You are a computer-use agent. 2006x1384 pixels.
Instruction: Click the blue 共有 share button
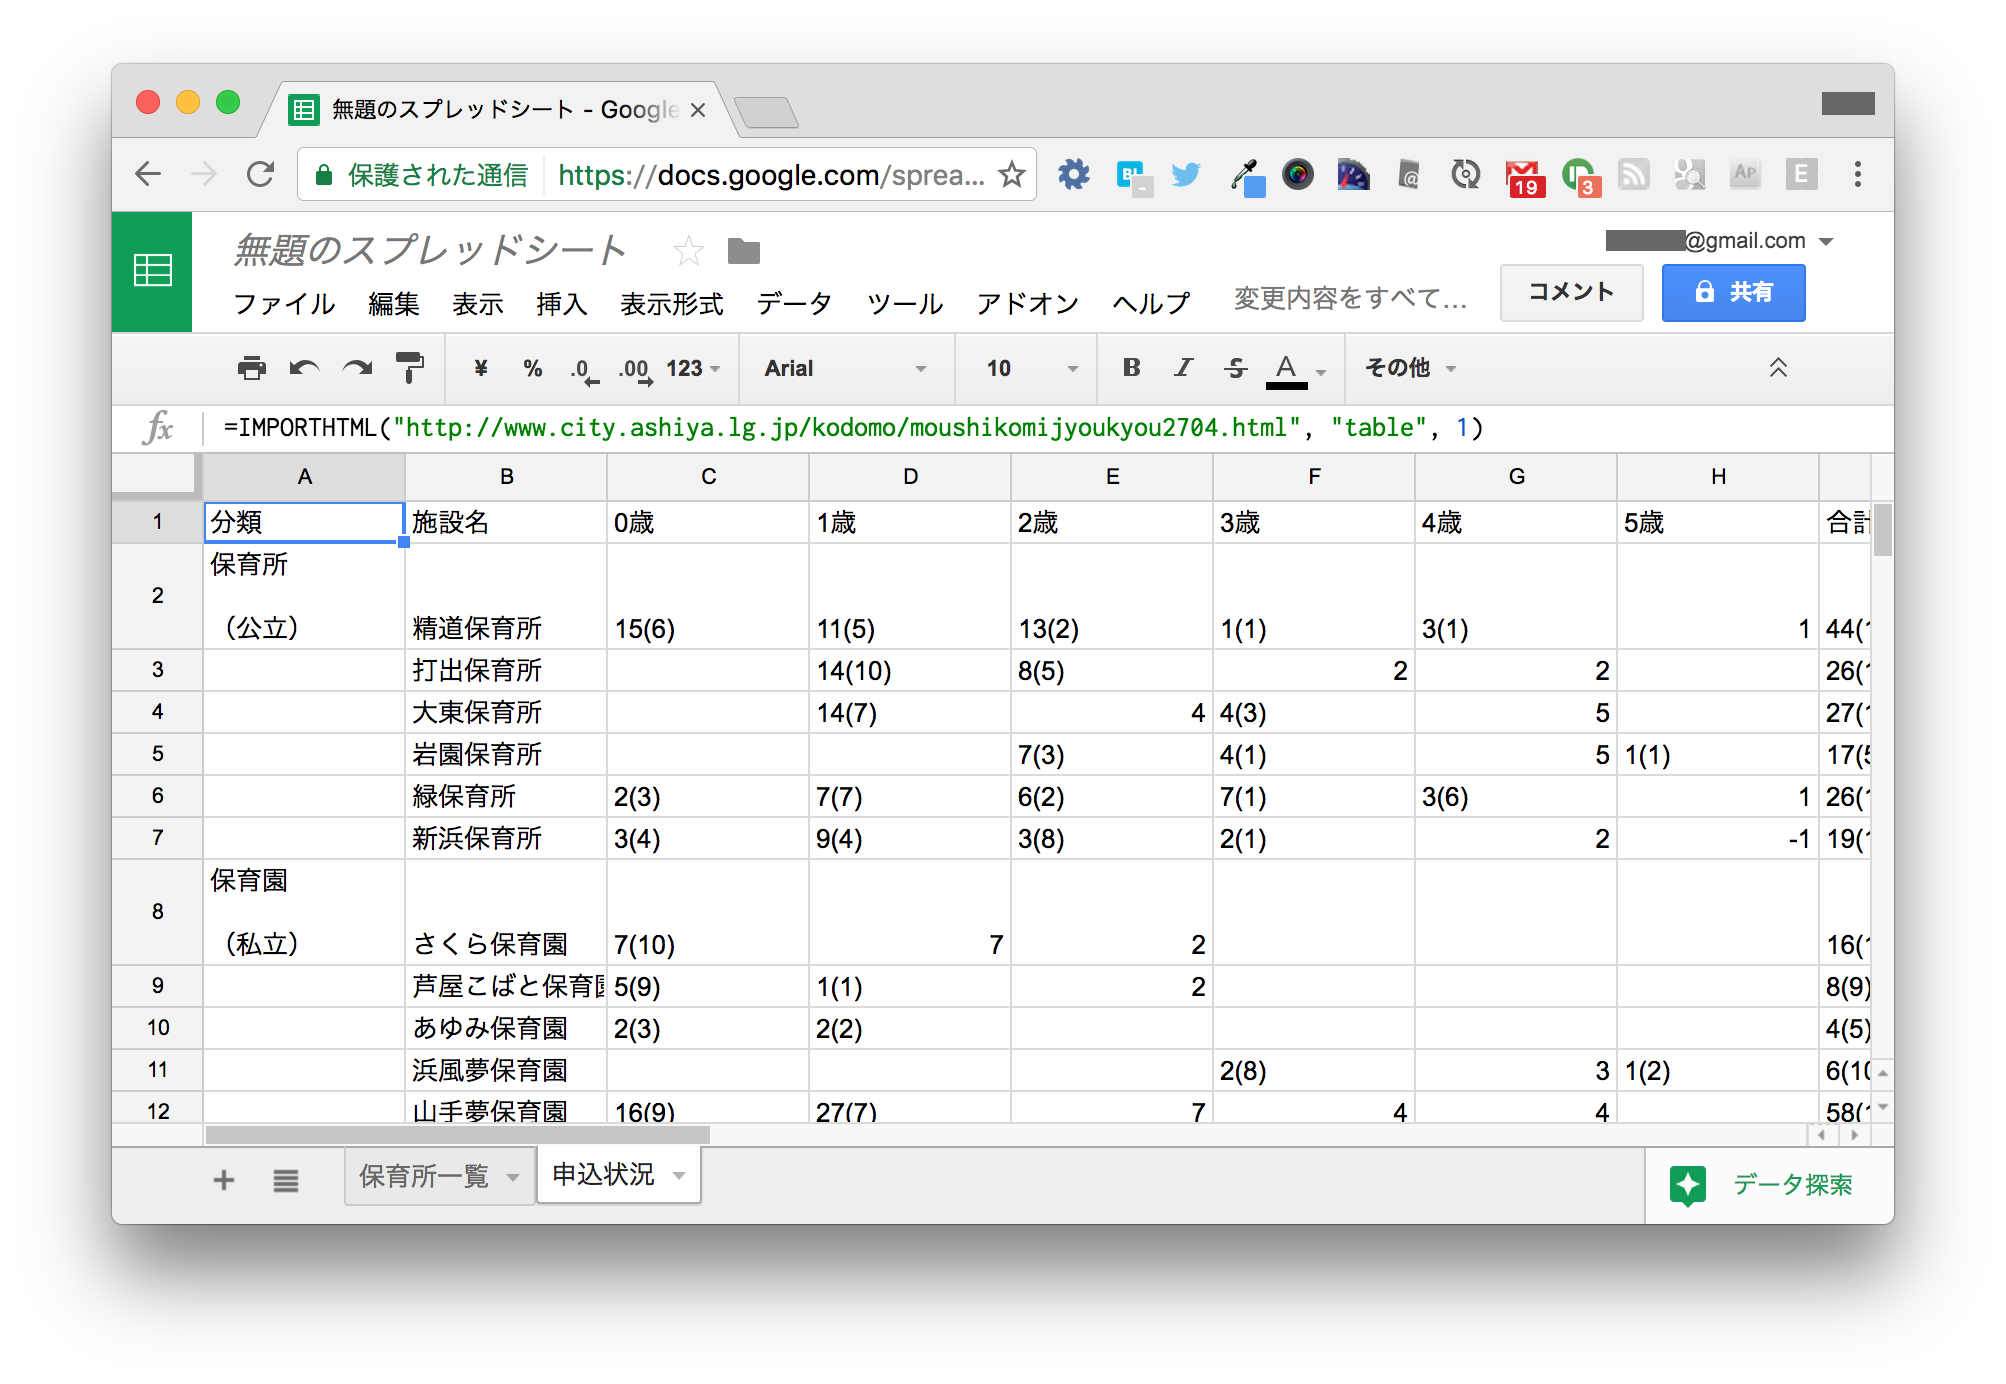(x=1733, y=292)
